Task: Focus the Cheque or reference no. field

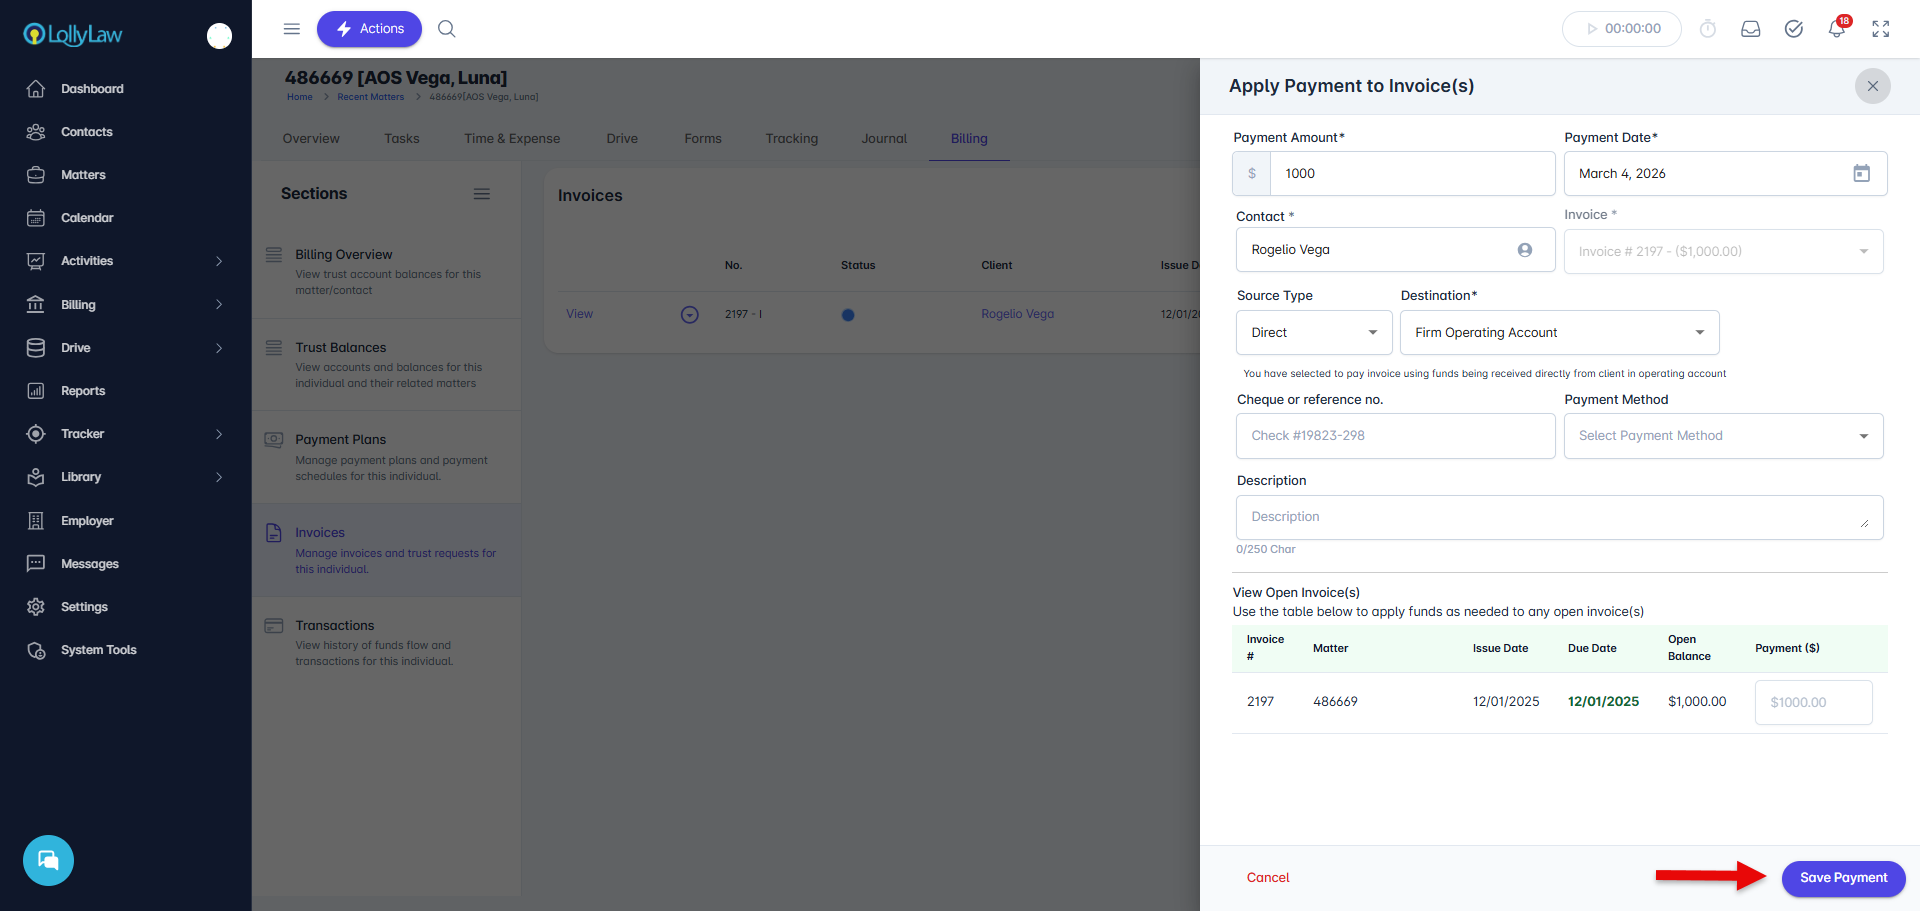Action: point(1396,436)
